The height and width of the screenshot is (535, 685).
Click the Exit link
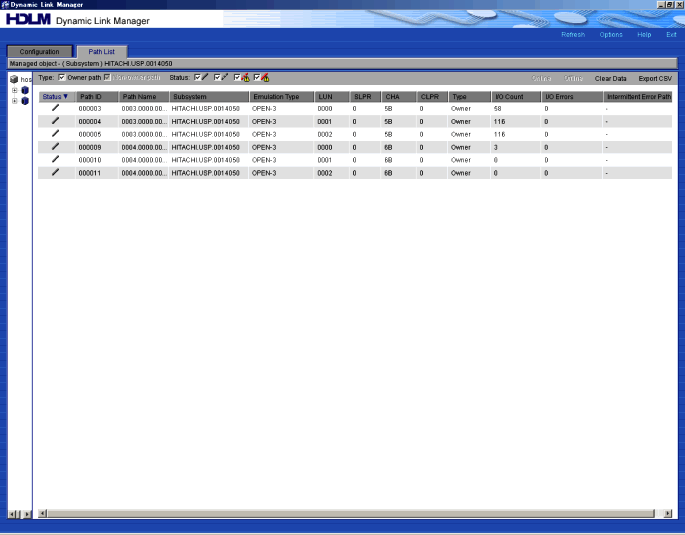(671, 35)
